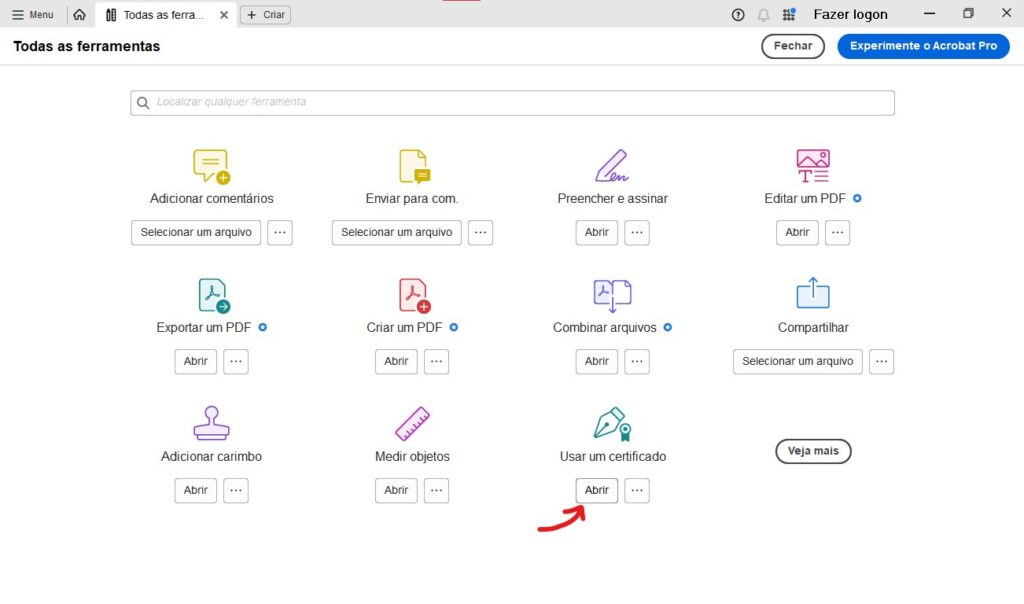The height and width of the screenshot is (604, 1024).
Task: Open the apps grid icon
Action: 789,14
